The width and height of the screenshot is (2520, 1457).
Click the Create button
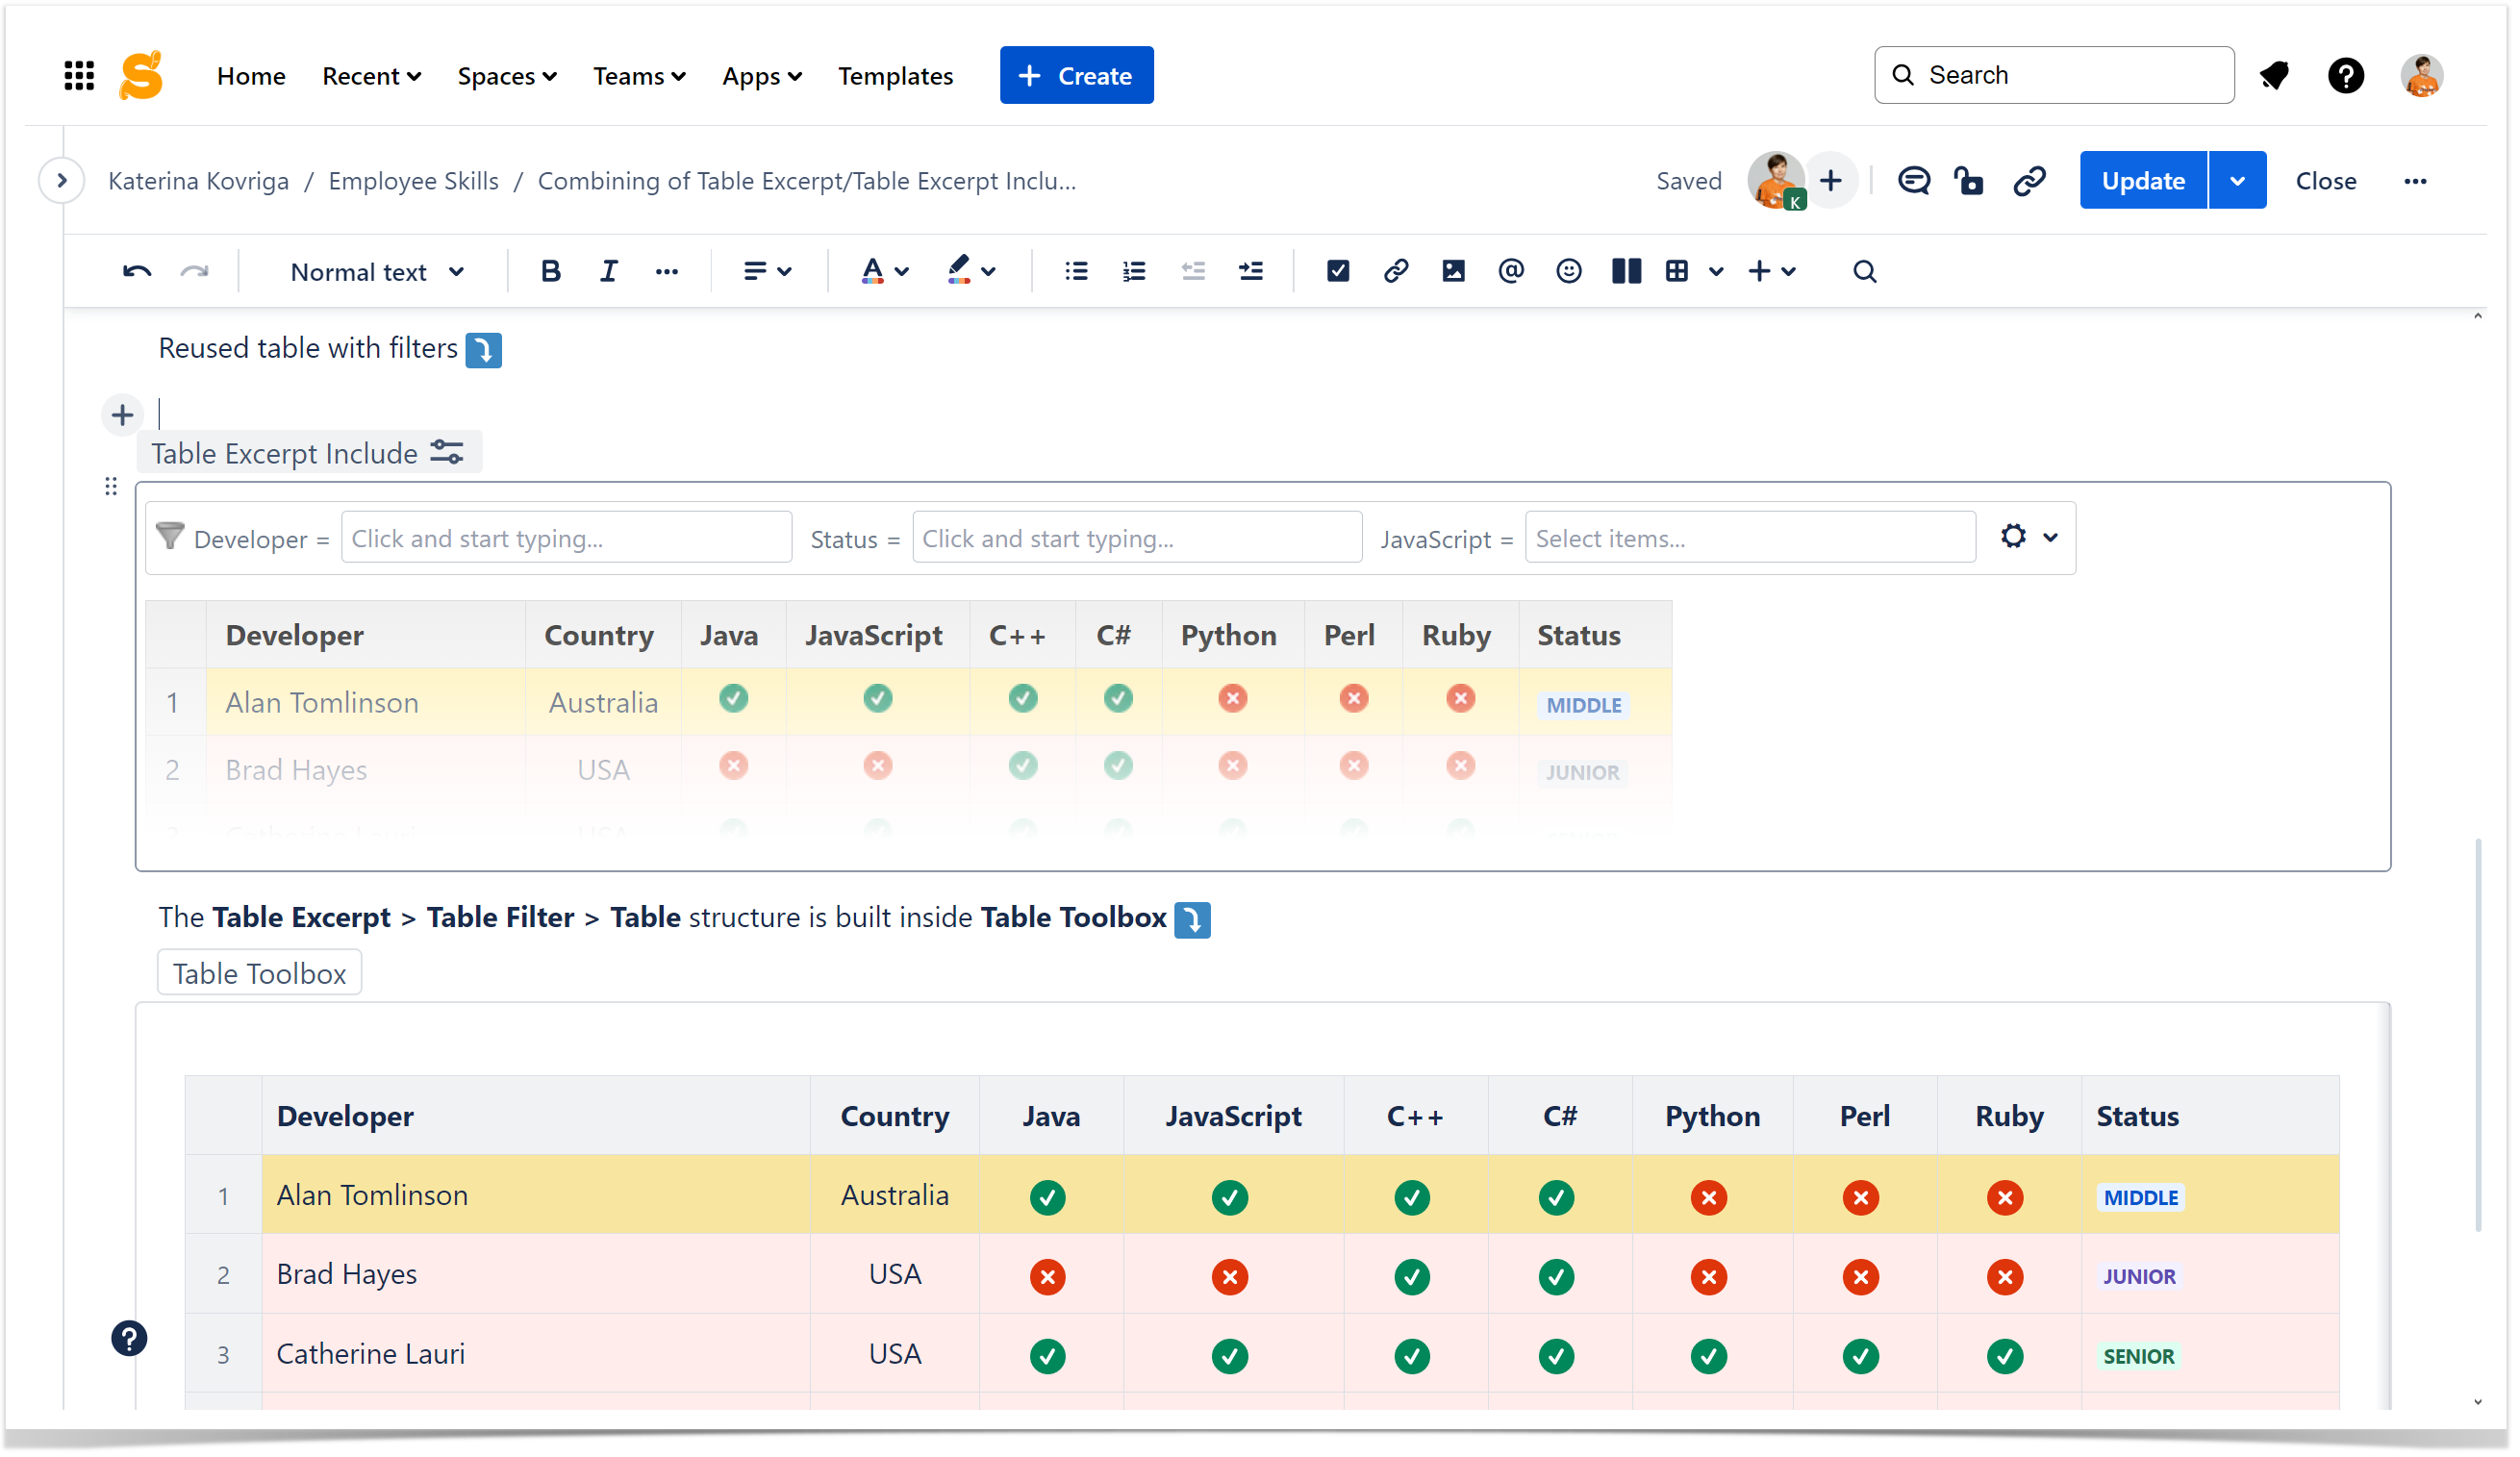pyautogui.click(x=1076, y=76)
